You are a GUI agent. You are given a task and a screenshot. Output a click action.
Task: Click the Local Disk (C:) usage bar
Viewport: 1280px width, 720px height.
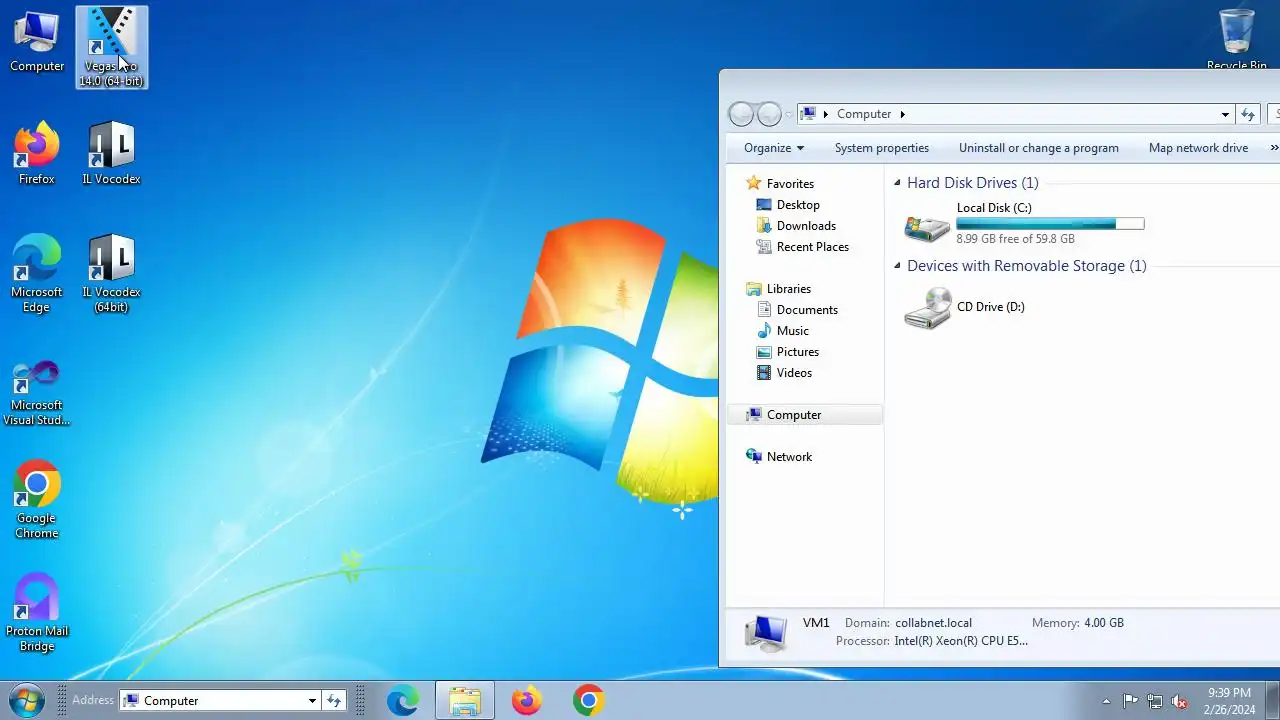pyautogui.click(x=1050, y=224)
